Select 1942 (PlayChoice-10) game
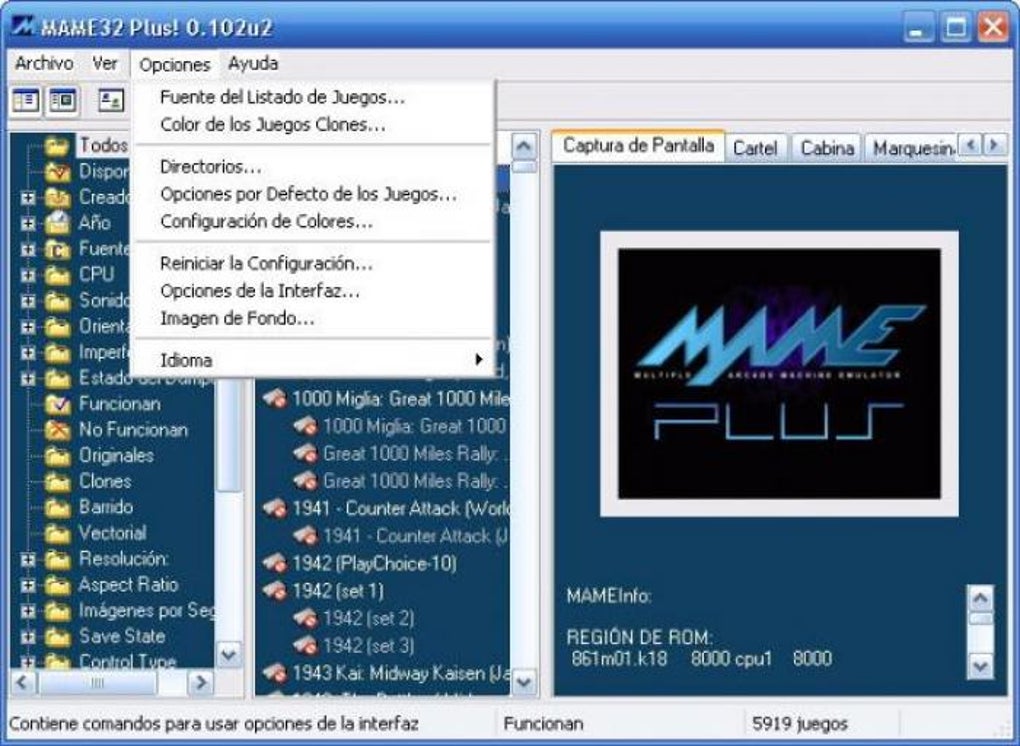 point(374,563)
